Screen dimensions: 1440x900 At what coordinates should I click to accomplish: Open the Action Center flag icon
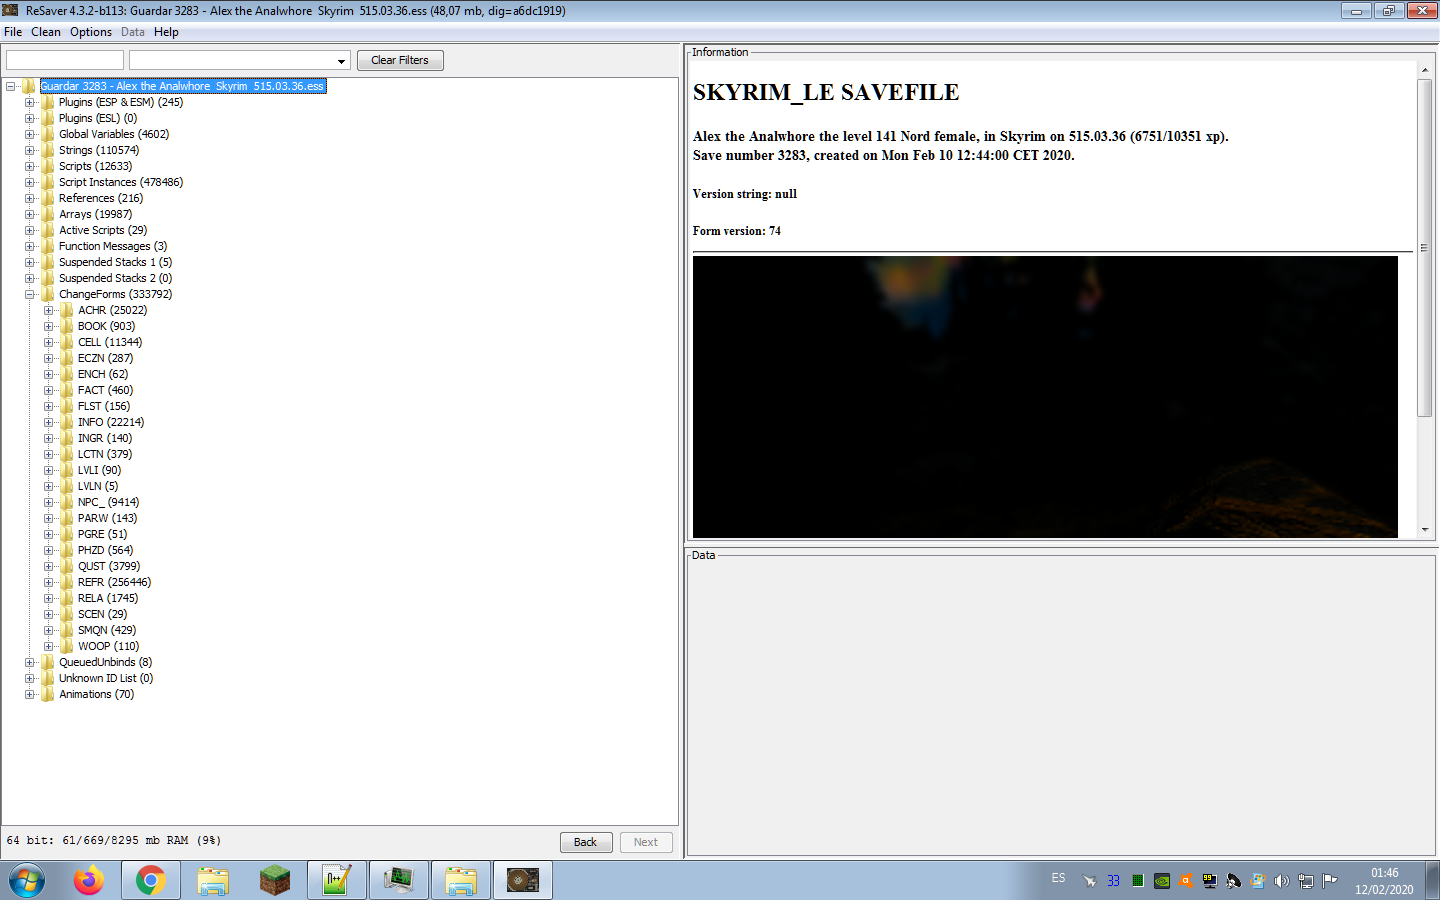pos(1330,881)
